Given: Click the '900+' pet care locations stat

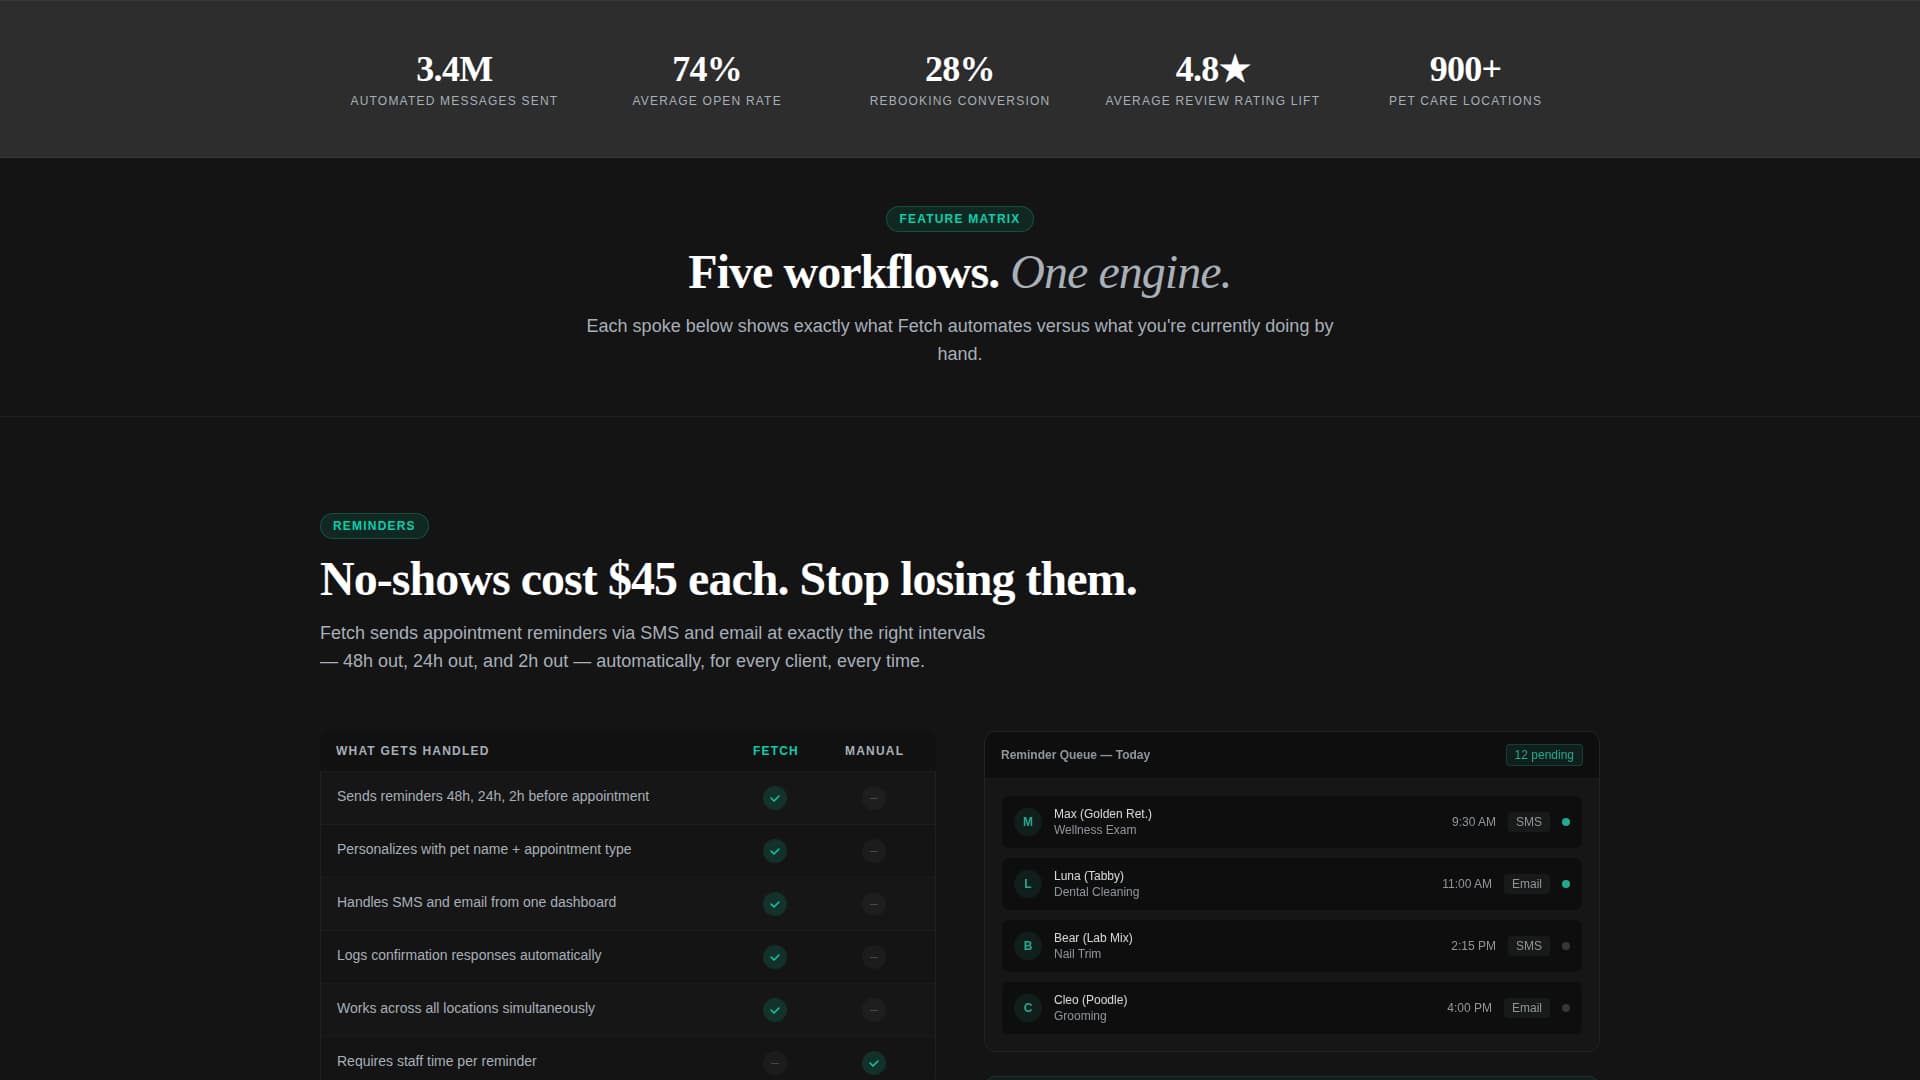Looking at the screenshot, I should (1465, 70).
